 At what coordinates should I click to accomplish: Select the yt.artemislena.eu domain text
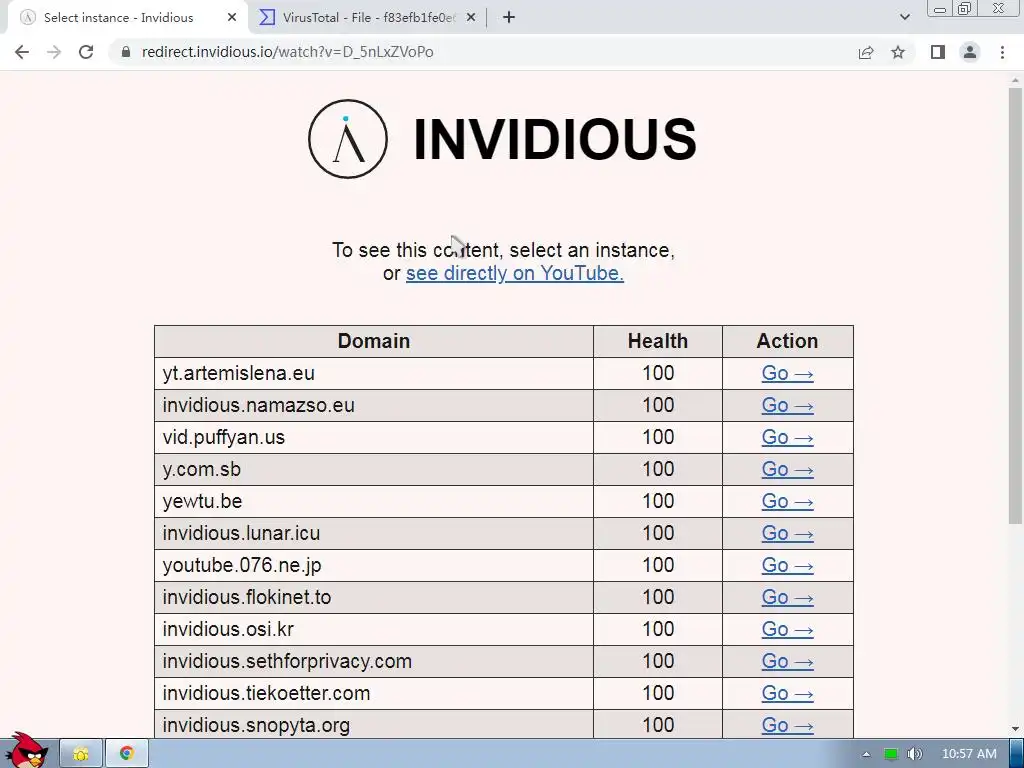coord(238,374)
